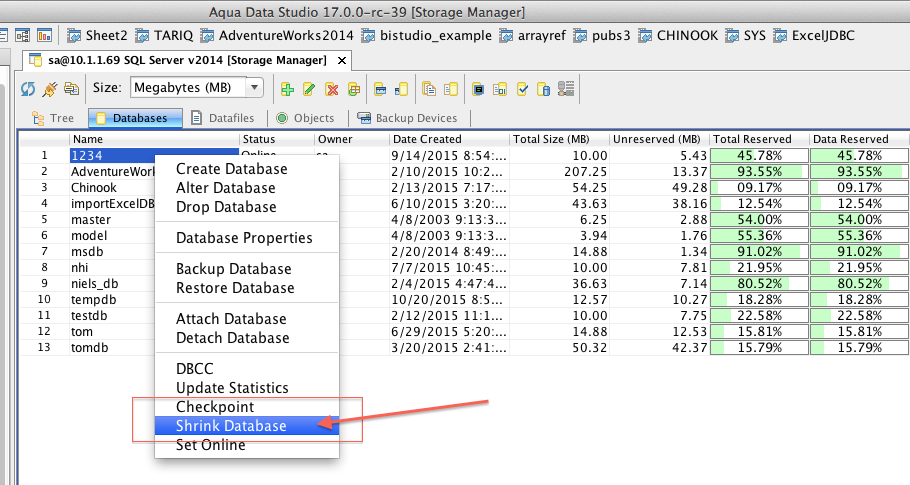910x485 pixels.
Task: Open the arrayref server shortcut
Action: [x=532, y=35]
